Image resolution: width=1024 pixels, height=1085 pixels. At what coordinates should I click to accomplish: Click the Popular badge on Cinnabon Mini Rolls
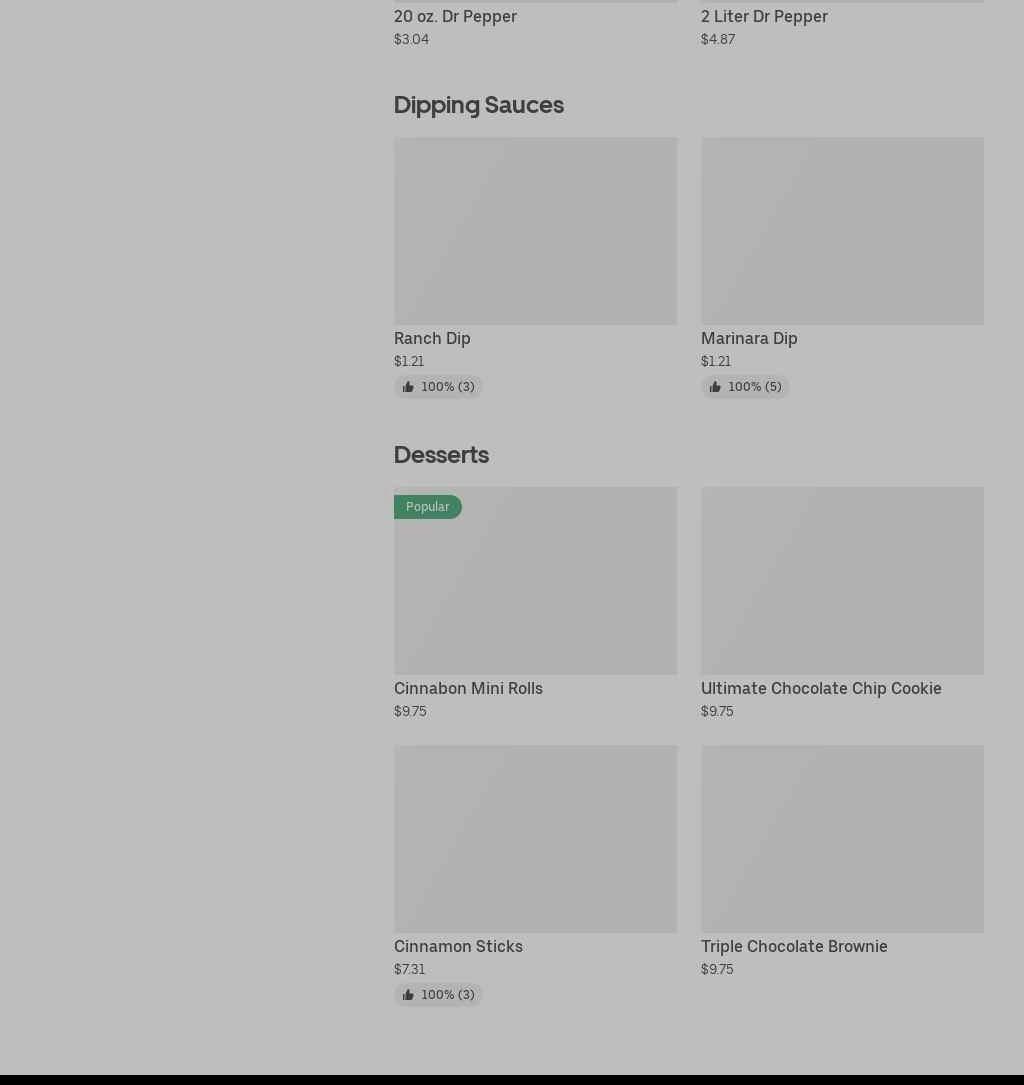click(427, 507)
